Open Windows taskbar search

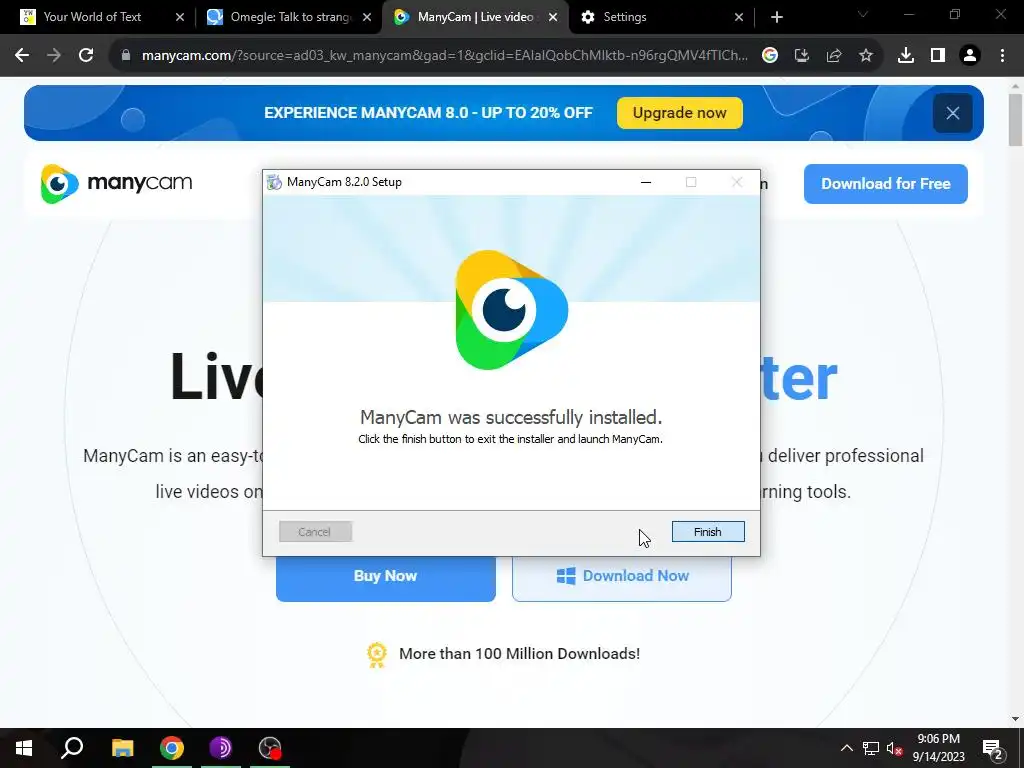[x=72, y=748]
